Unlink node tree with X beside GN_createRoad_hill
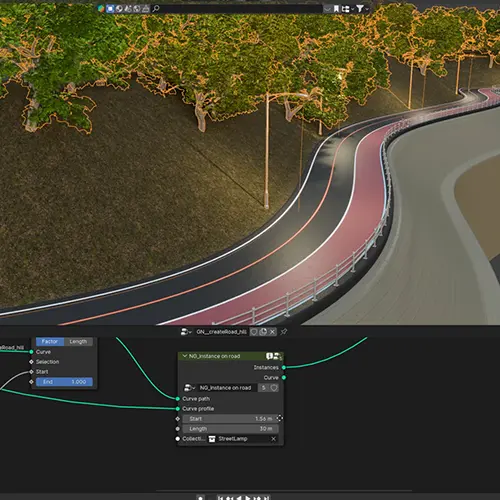Screen dimensions: 500x500 [272, 332]
